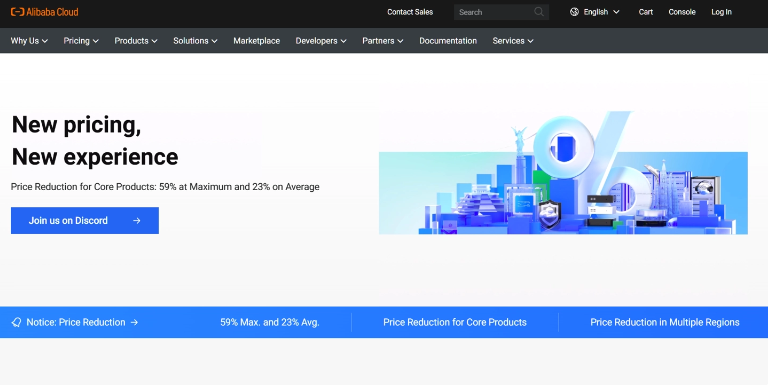Click the Alibaba Cloud logo
This screenshot has width=771, height=385.
(45, 12)
